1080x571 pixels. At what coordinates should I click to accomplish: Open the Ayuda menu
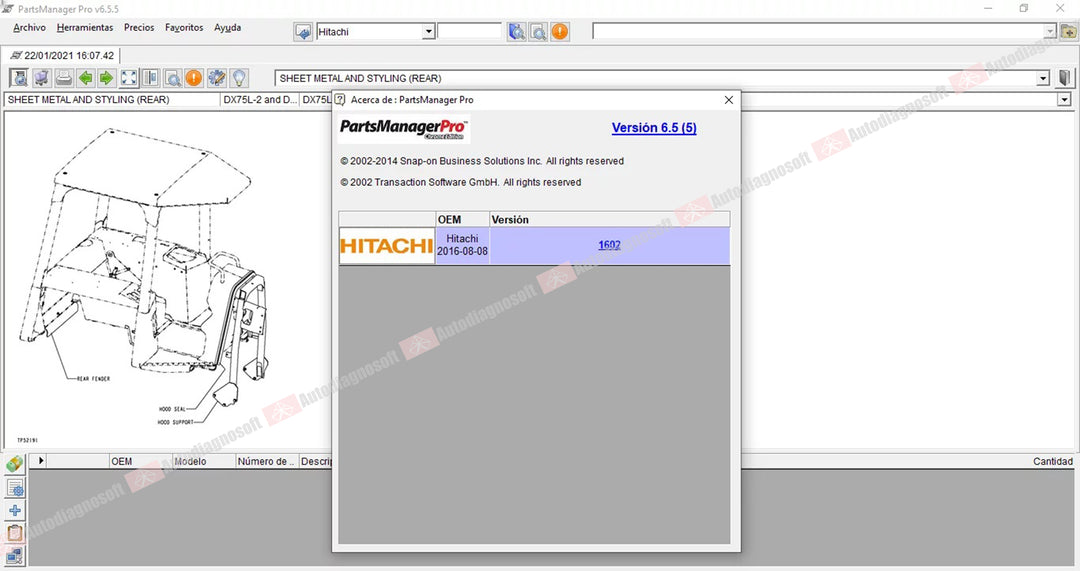[227, 28]
